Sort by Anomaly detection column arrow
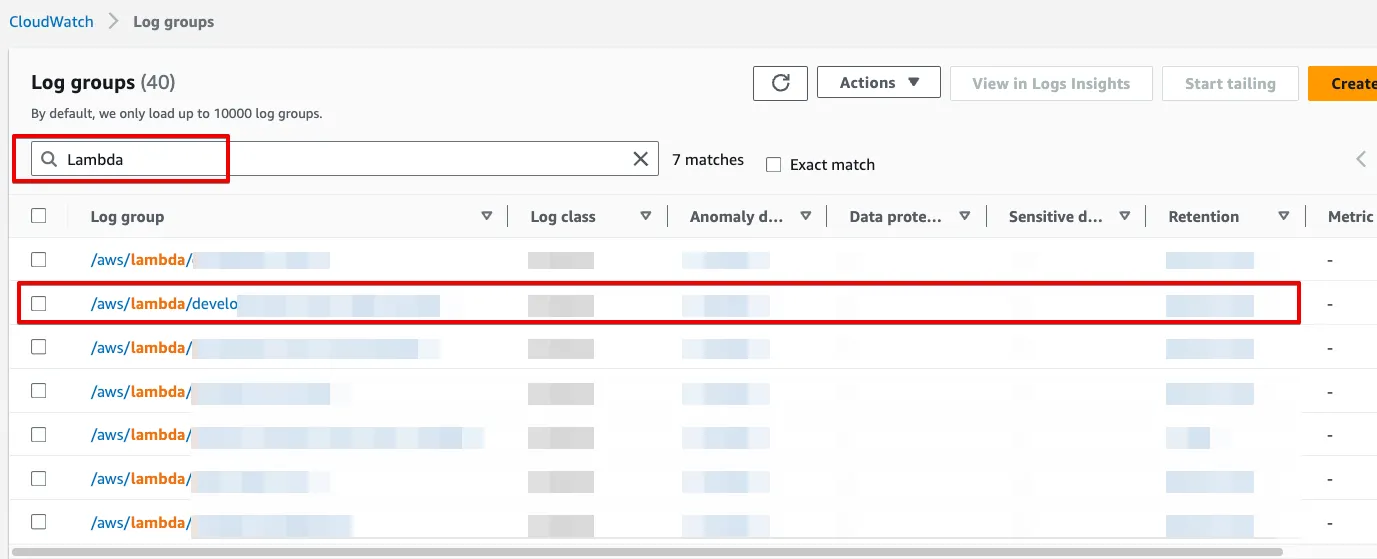1377x559 pixels. pos(806,216)
